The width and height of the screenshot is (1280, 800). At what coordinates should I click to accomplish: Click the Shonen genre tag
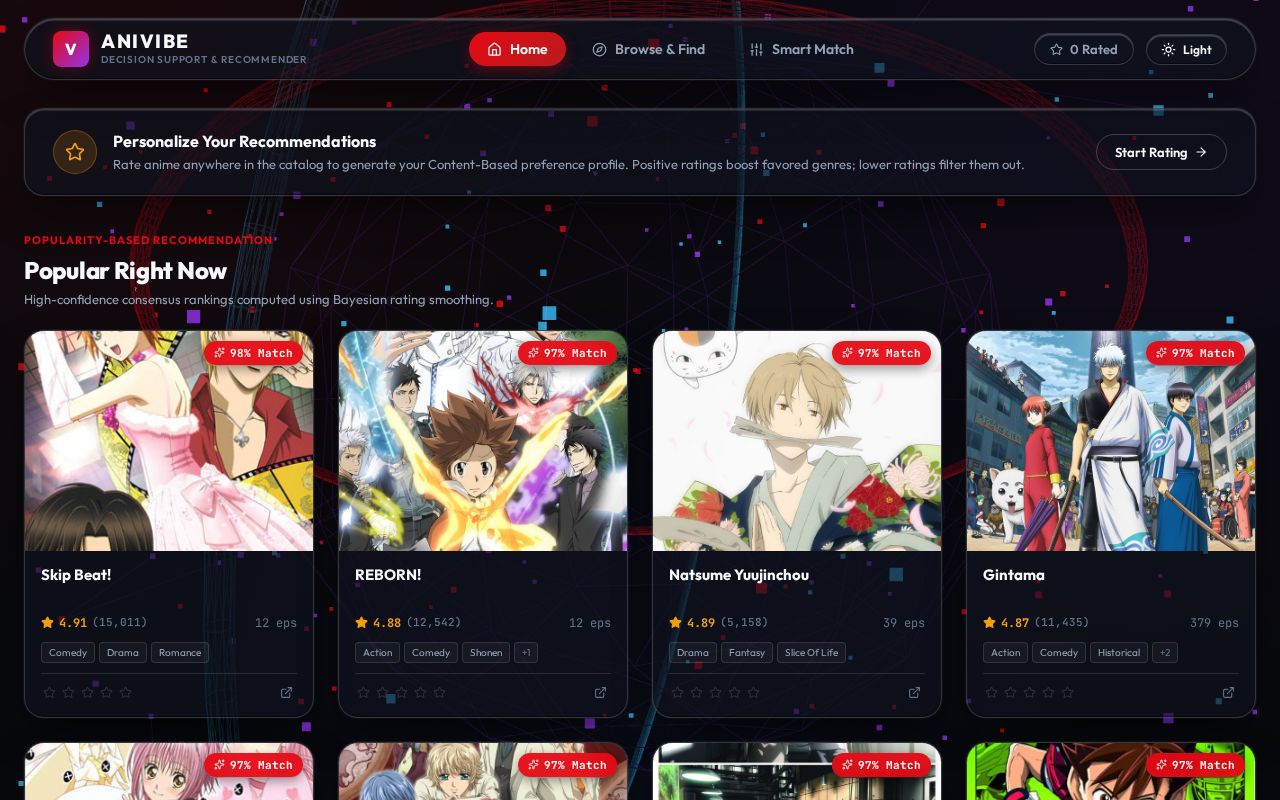pos(486,653)
